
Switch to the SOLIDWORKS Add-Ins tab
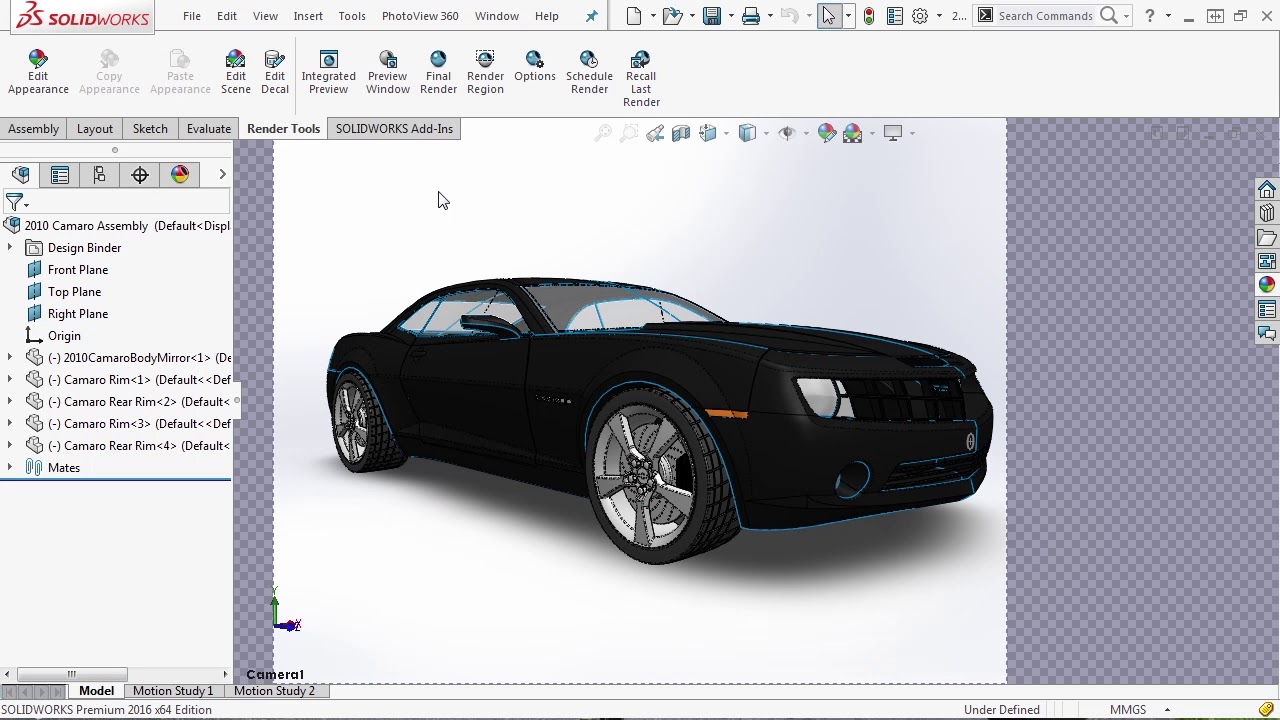(x=394, y=129)
